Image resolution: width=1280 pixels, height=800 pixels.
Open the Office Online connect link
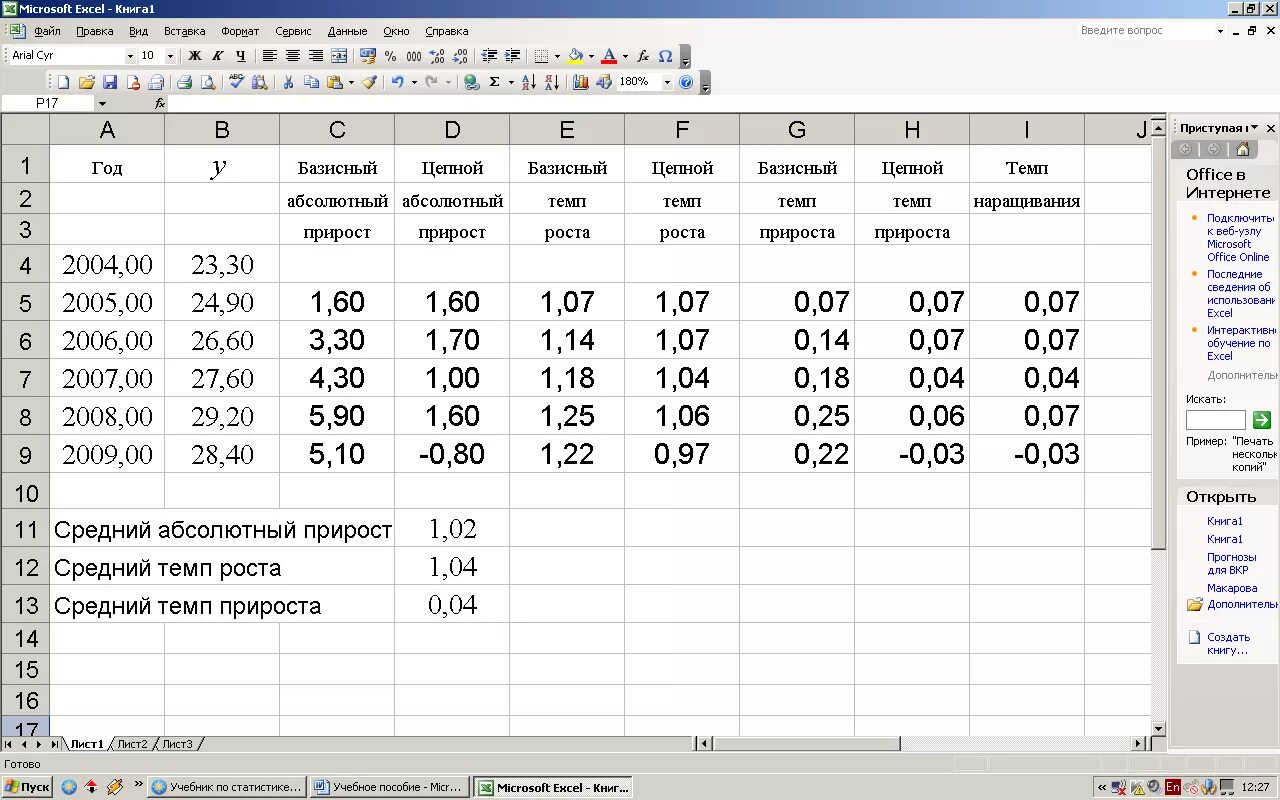1241,237
